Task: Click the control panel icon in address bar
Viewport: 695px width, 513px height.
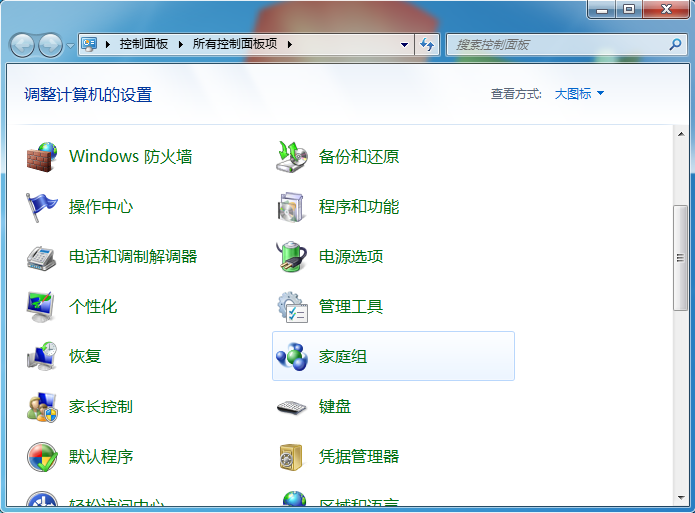Action: (90, 44)
